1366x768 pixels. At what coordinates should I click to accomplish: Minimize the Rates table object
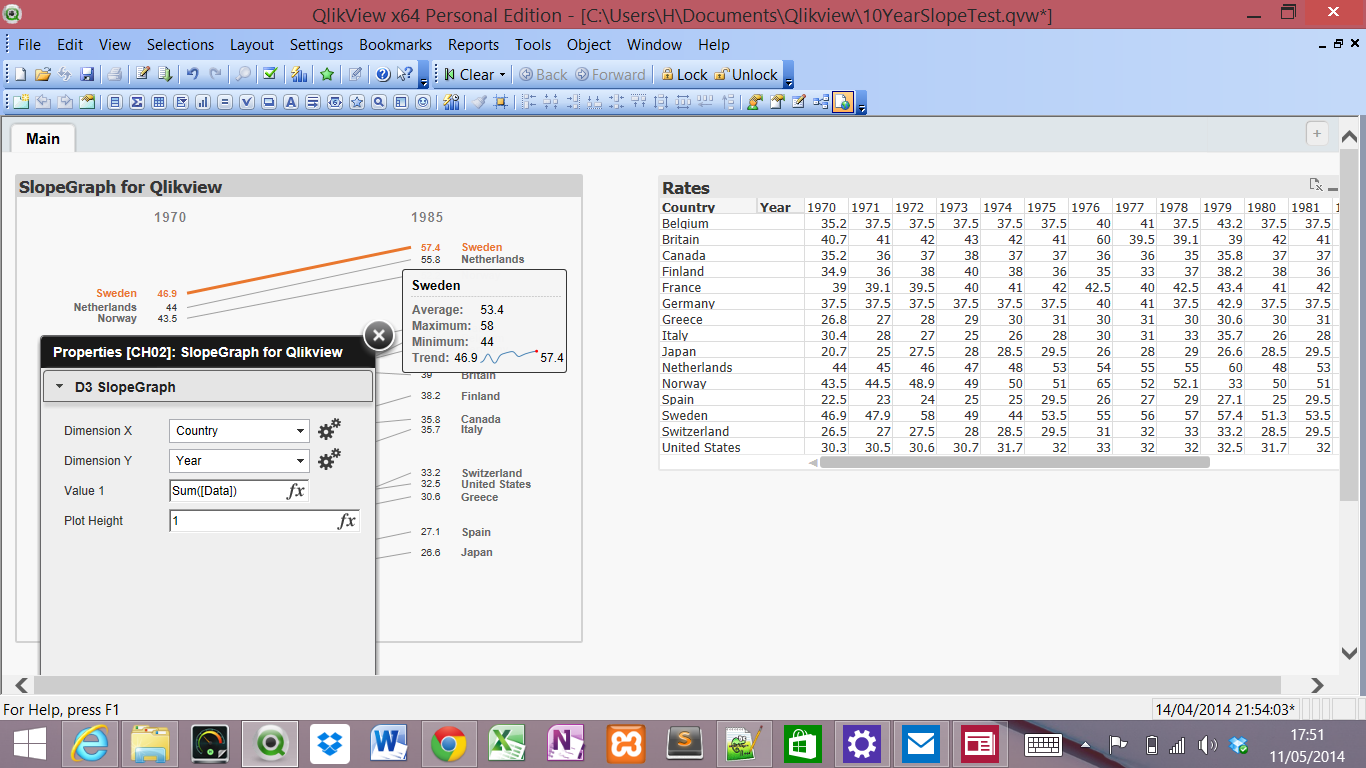tap(1333, 187)
